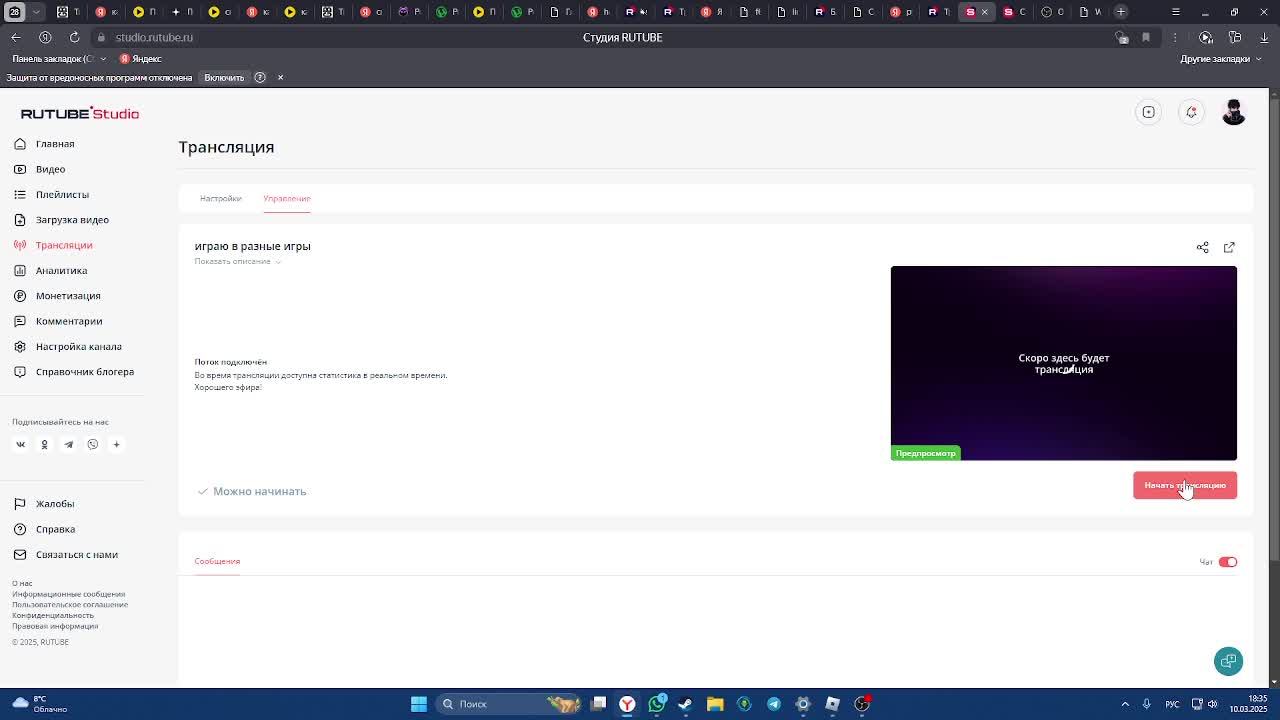The width and height of the screenshot is (1280, 720).
Task: Click the browser back arrow
Action: coord(16,37)
